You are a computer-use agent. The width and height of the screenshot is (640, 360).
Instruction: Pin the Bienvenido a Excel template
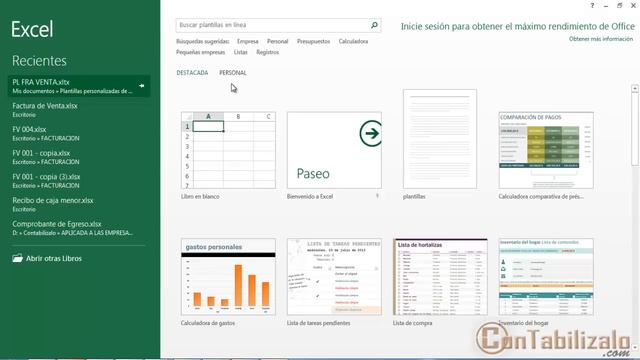377,196
